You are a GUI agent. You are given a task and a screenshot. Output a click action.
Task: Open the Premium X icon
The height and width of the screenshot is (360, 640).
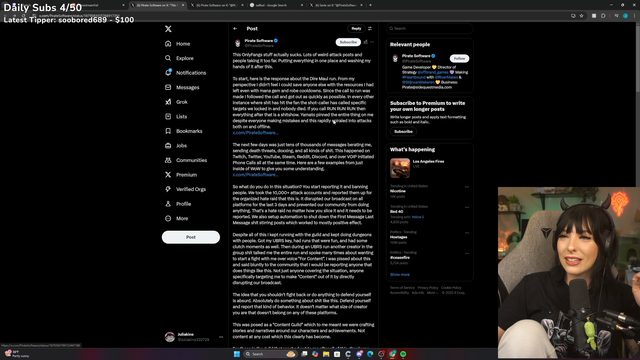(x=168, y=175)
